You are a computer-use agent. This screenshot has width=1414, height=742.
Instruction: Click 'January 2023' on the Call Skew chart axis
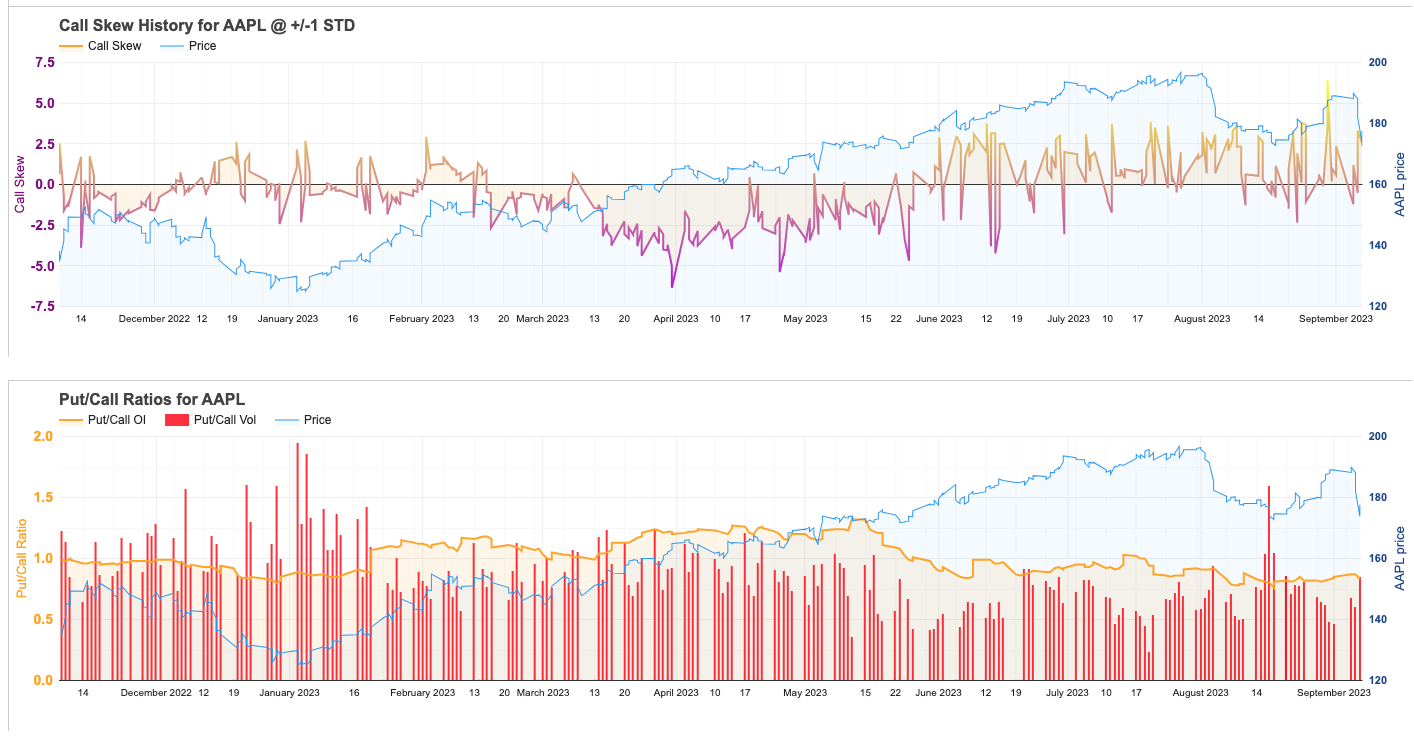(x=288, y=319)
